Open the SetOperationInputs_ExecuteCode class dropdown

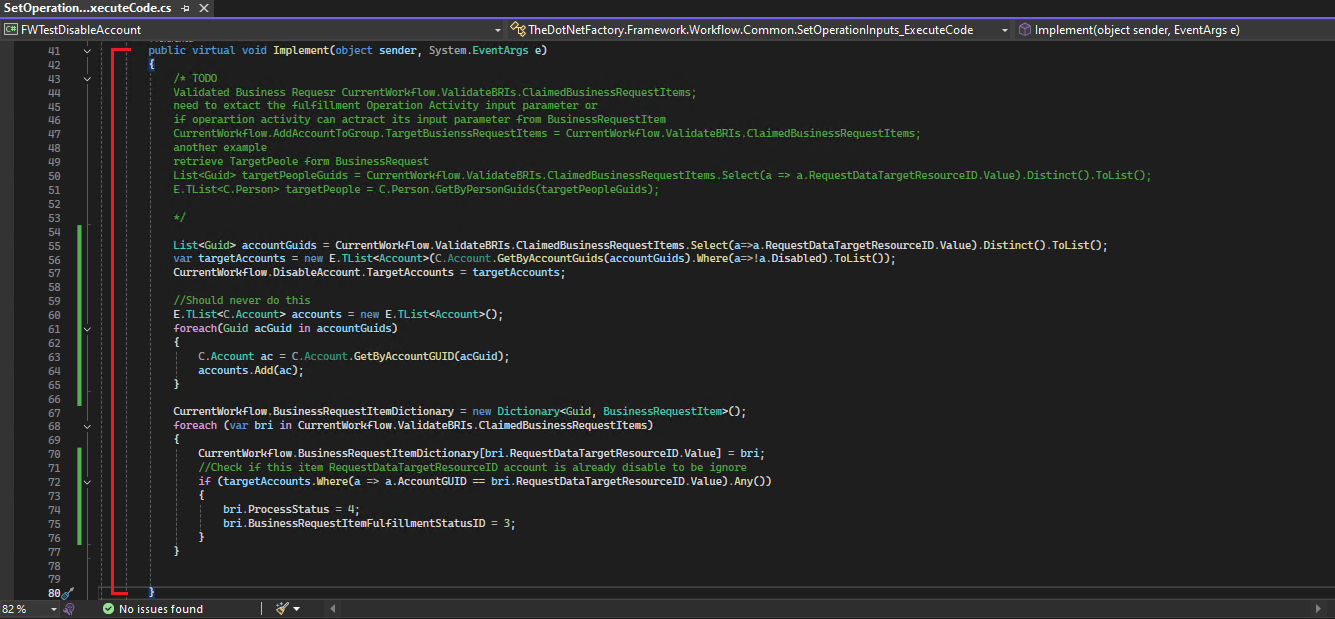(x=1005, y=30)
